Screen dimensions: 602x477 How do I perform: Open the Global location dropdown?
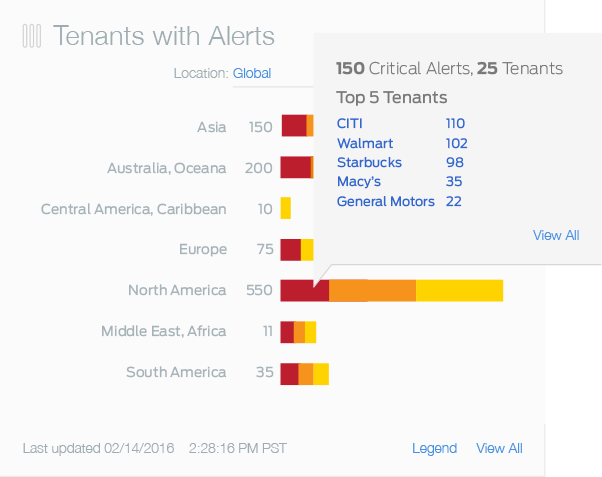coord(252,73)
